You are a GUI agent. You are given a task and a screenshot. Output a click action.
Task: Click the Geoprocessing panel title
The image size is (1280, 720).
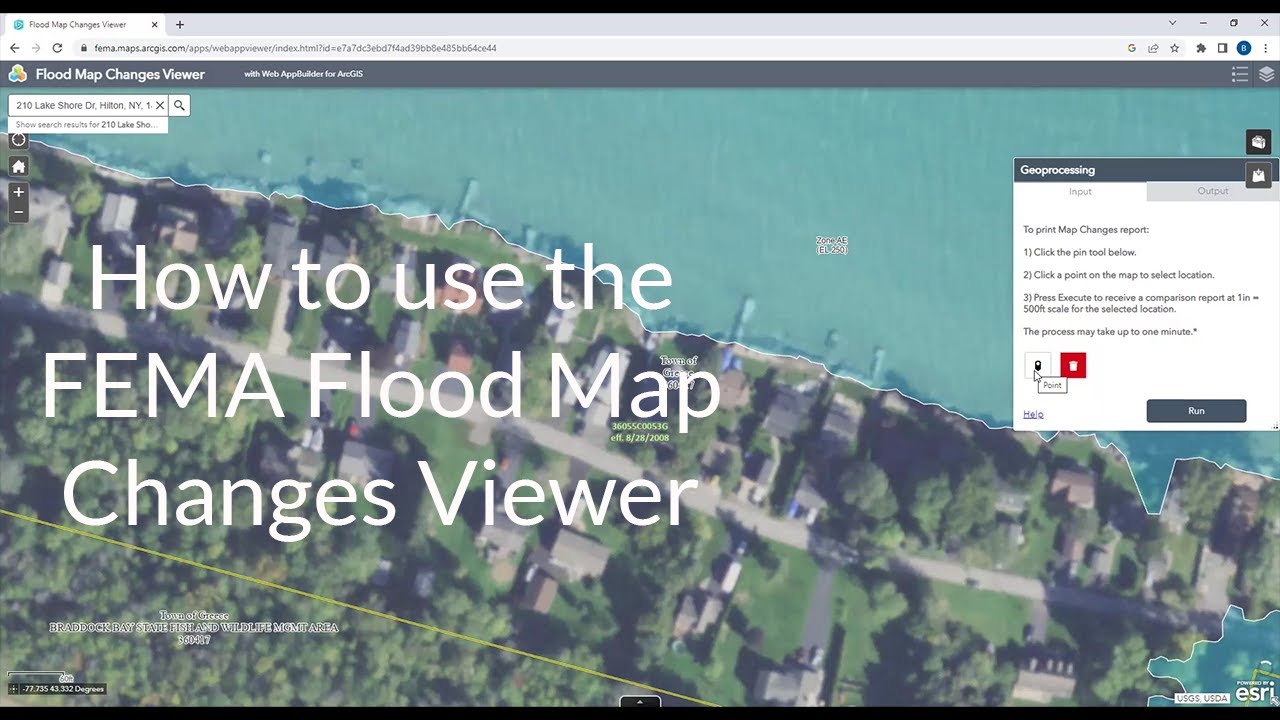[x=1058, y=170]
